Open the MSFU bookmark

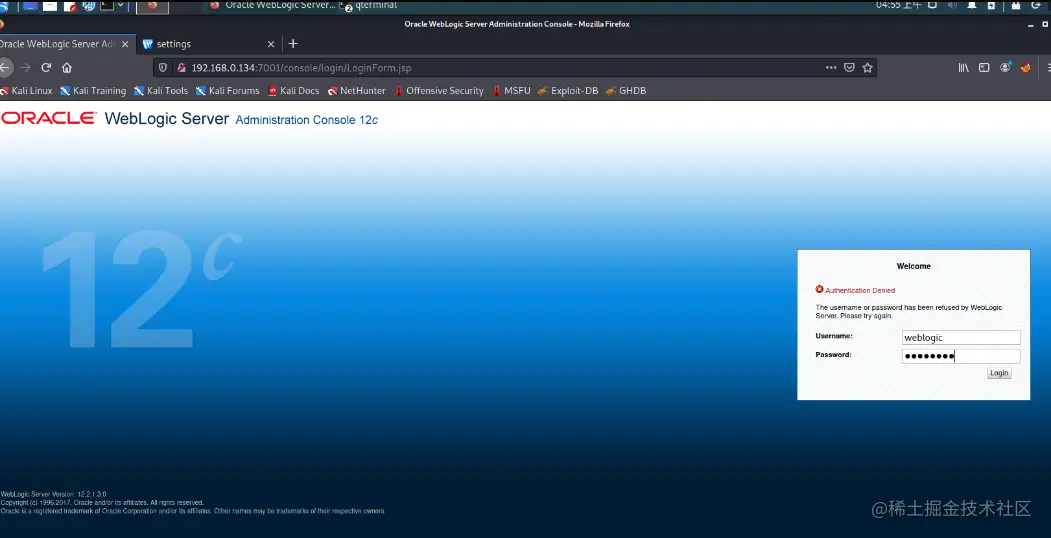click(x=511, y=90)
